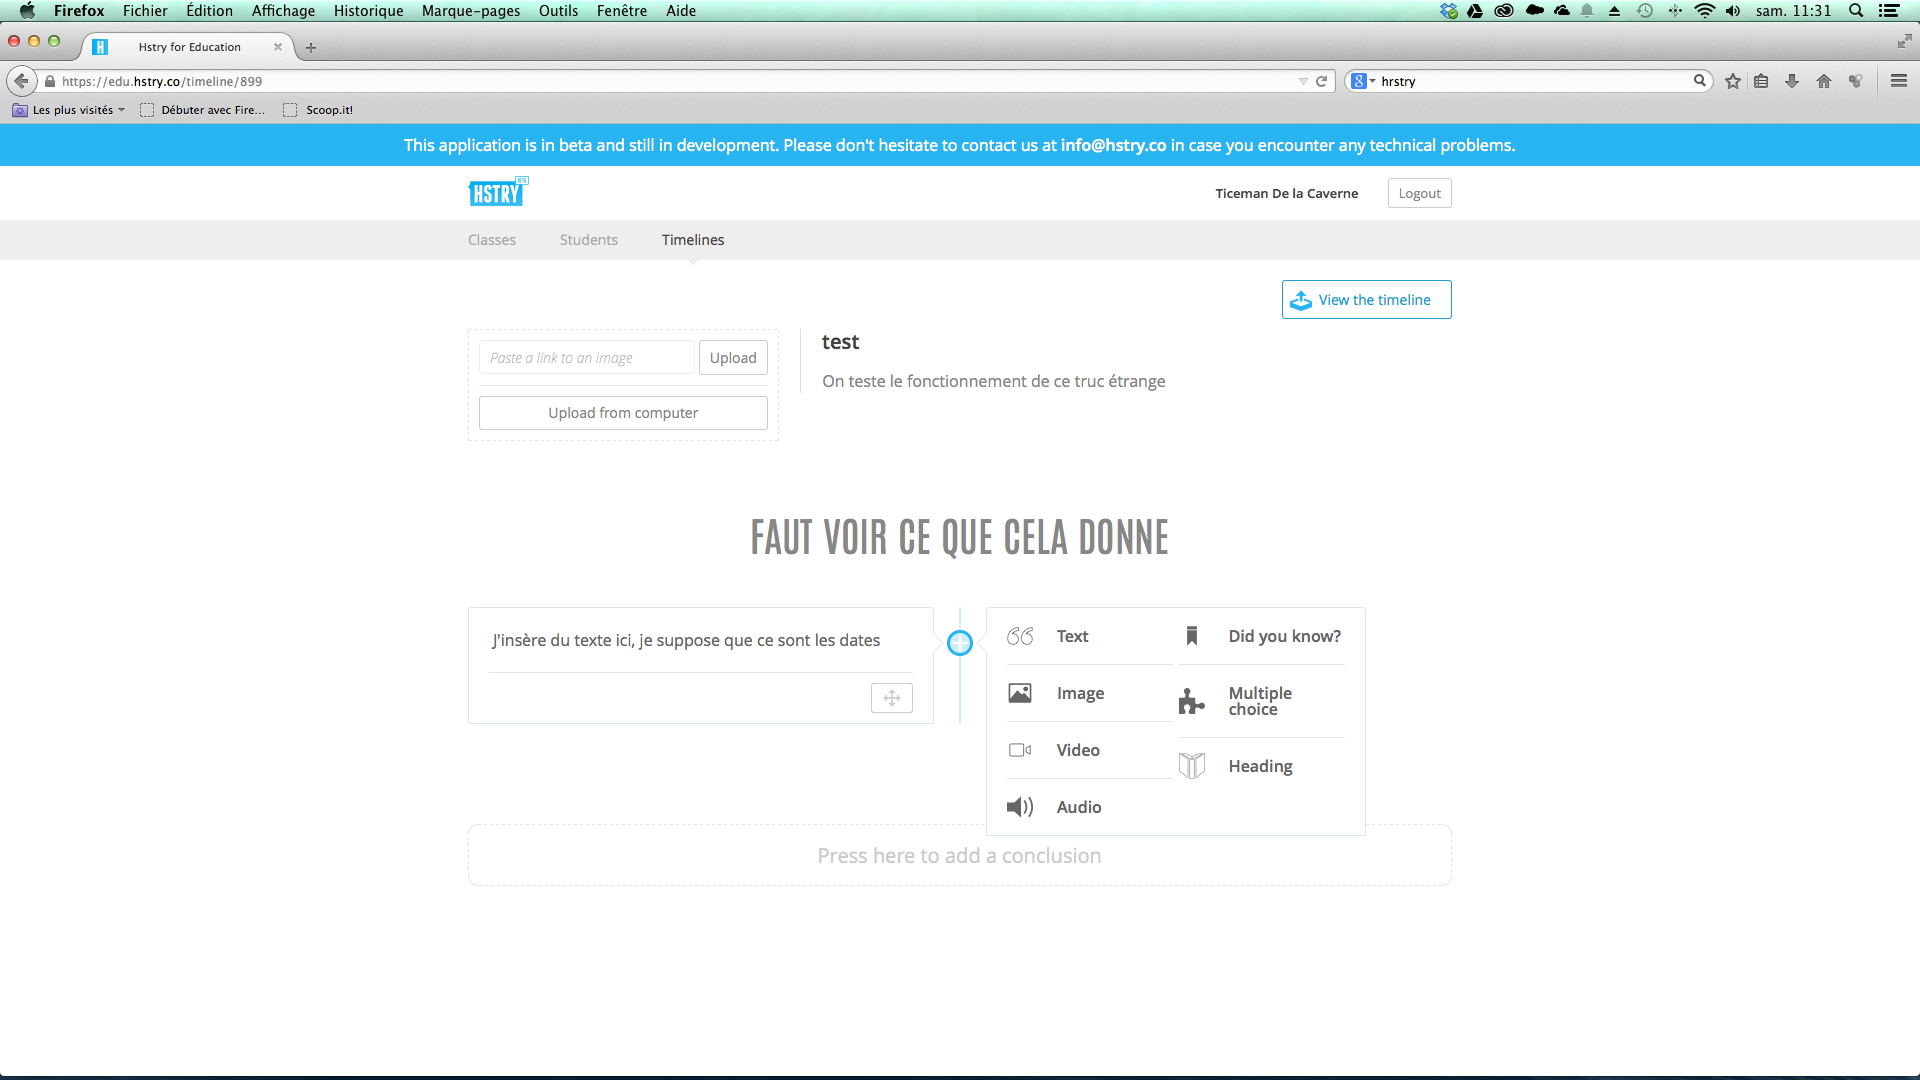The height and width of the screenshot is (1080, 1920).
Task: Open Firefox hamburger menu icon
Action: click(1899, 81)
